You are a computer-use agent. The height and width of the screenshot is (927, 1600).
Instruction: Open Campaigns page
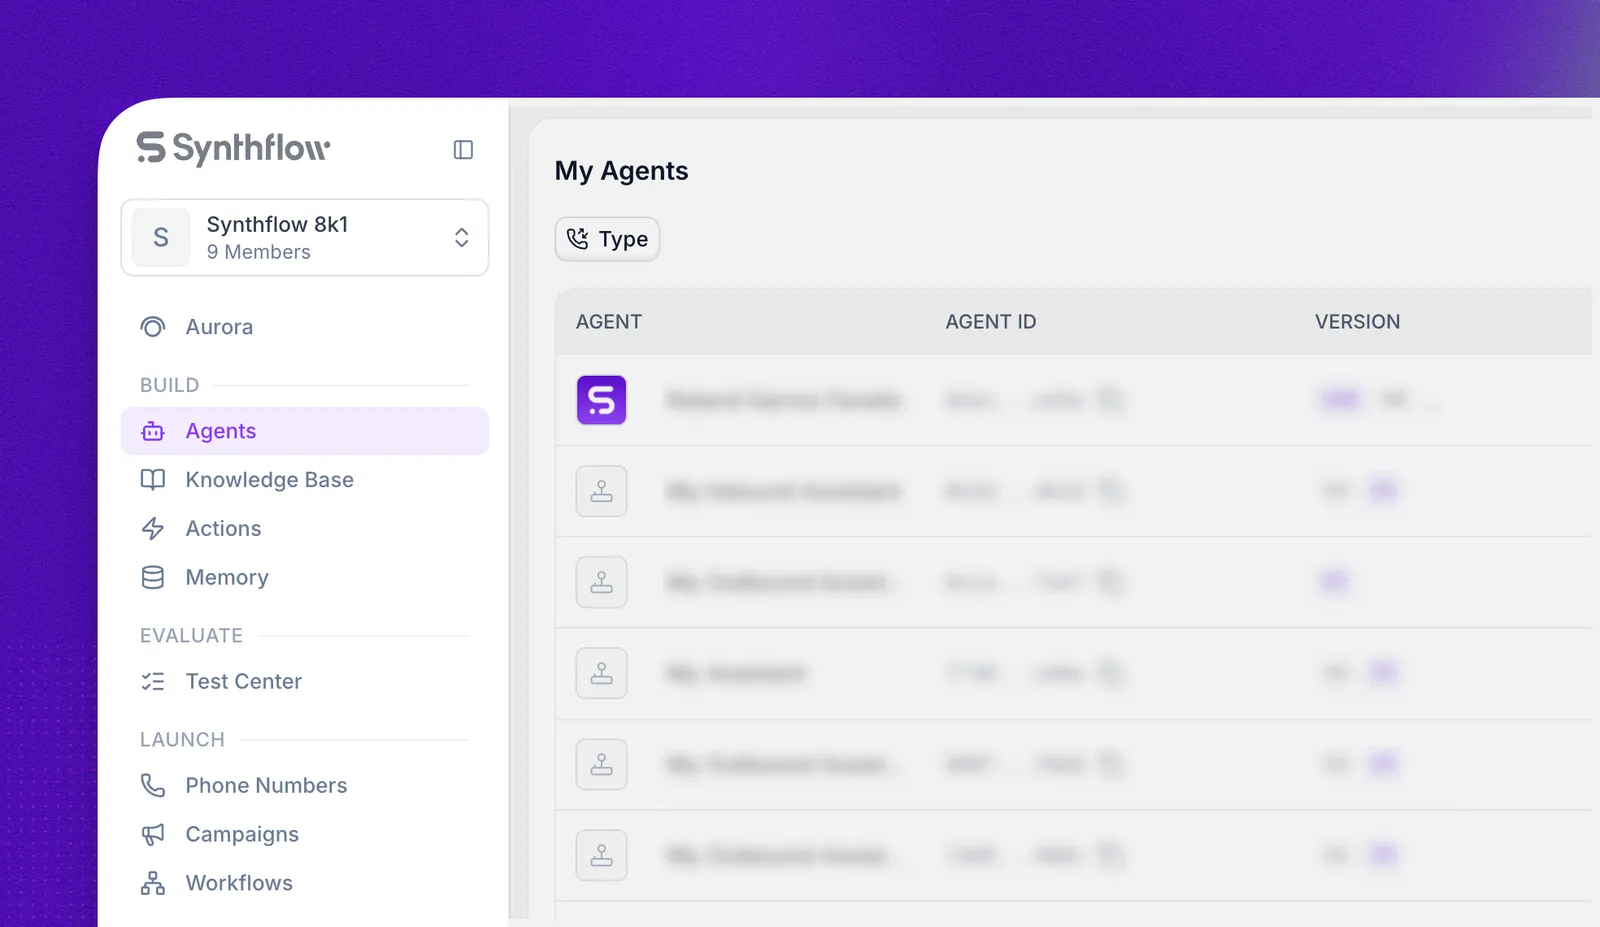(x=305, y=835)
